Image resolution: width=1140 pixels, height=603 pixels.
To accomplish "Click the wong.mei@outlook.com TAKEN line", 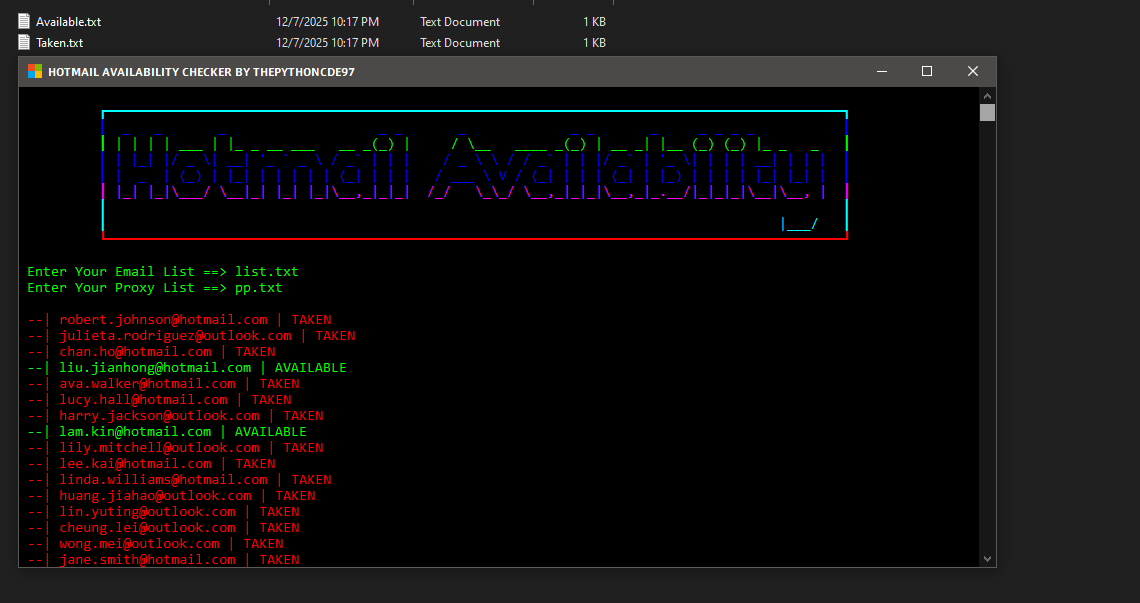I will pyautogui.click(x=156, y=543).
